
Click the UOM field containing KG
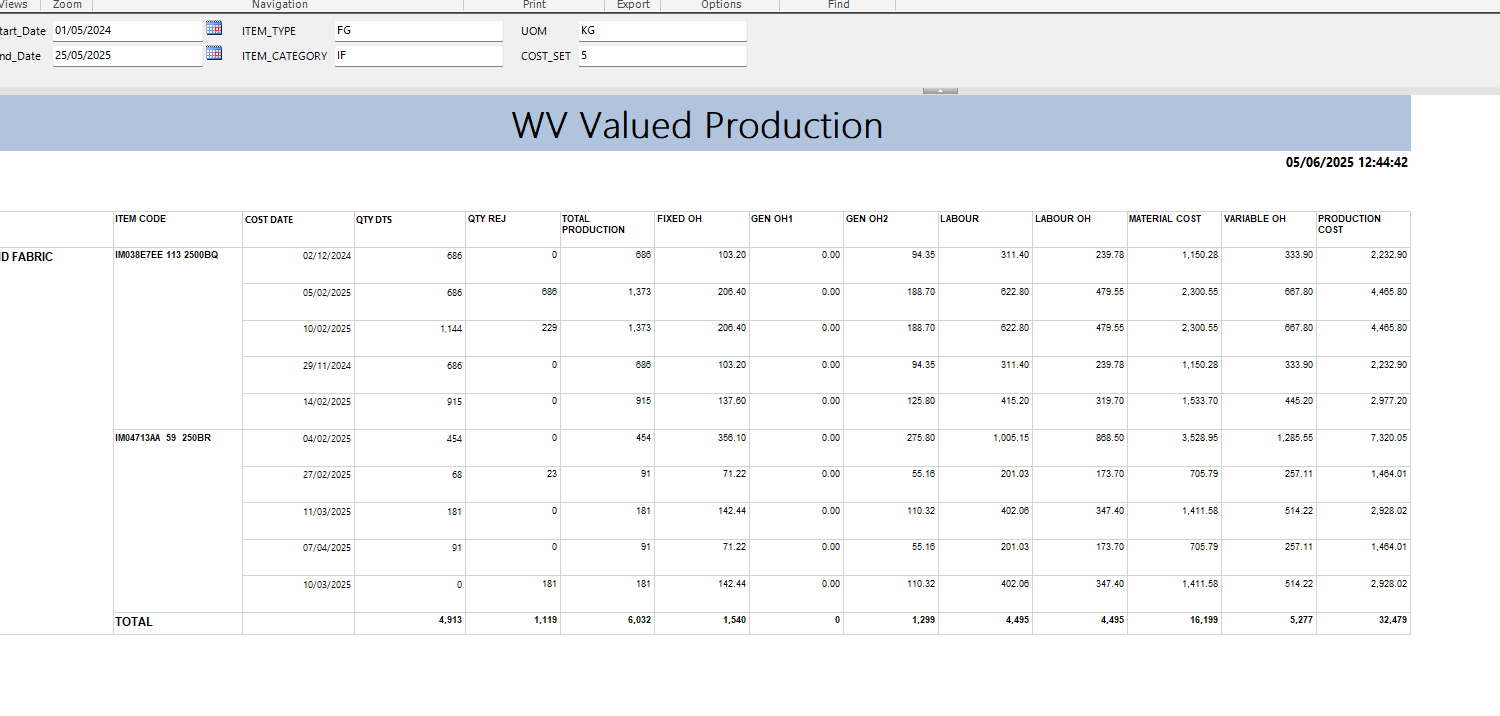[x=662, y=31]
